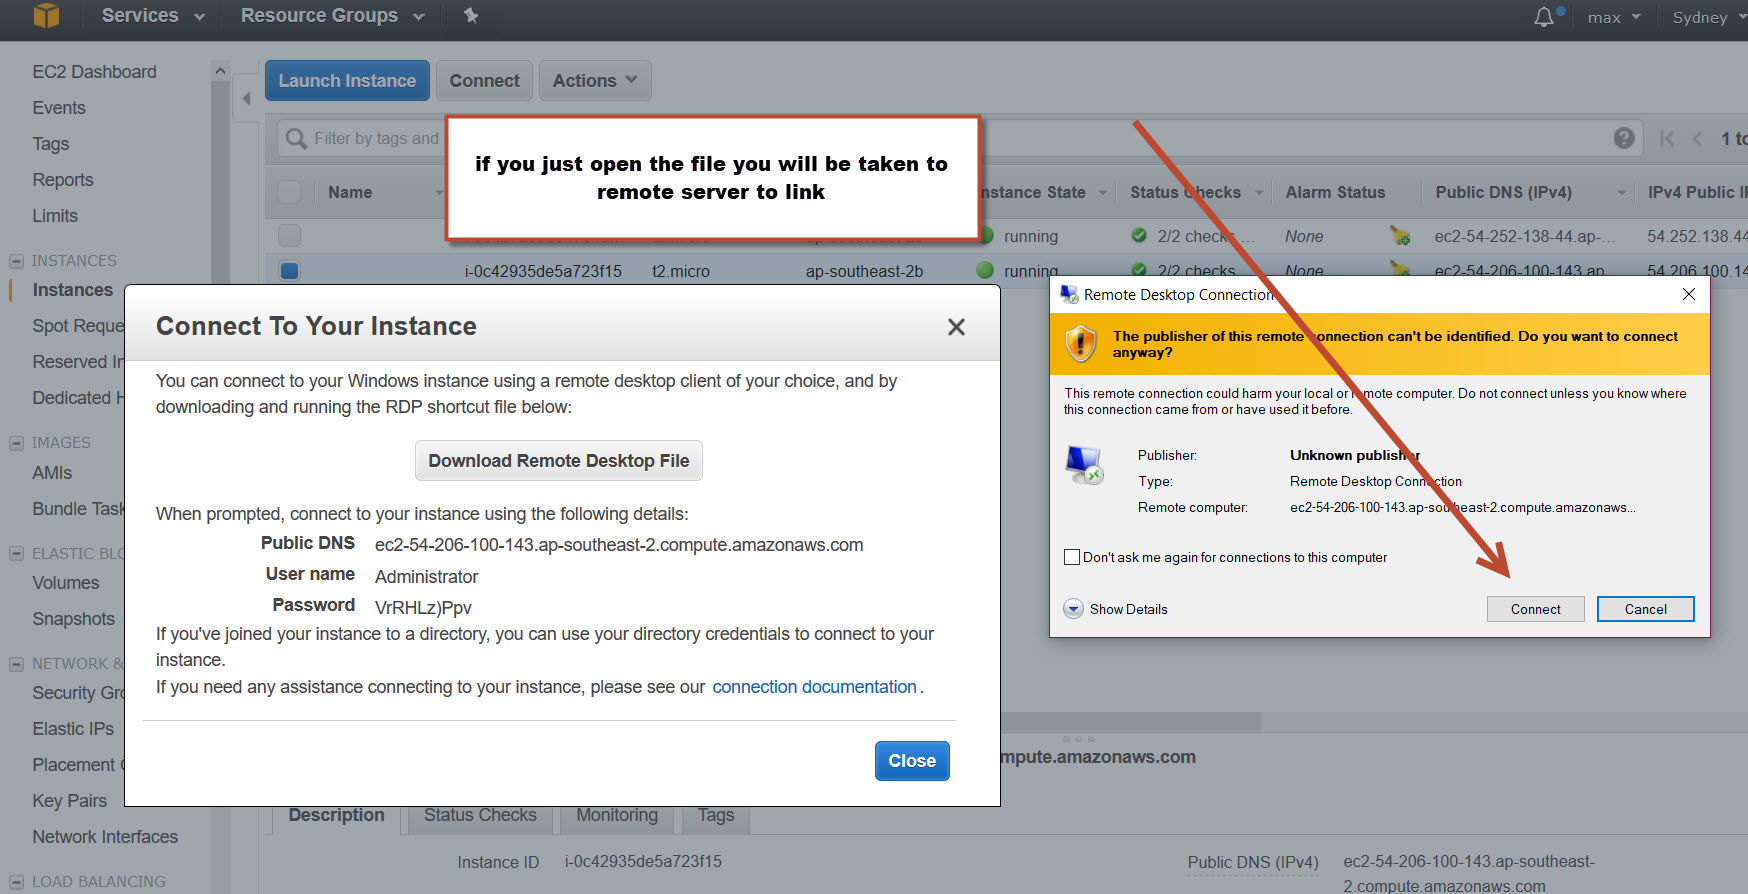This screenshot has height=894, width=1748.
Task: Open the connection documentation link
Action: coord(814,687)
